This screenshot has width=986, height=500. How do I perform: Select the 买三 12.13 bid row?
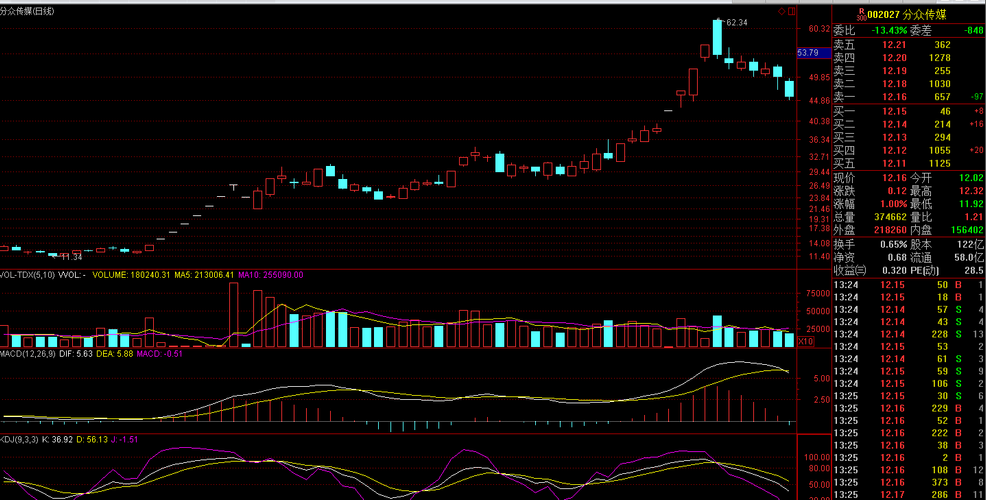(908, 138)
